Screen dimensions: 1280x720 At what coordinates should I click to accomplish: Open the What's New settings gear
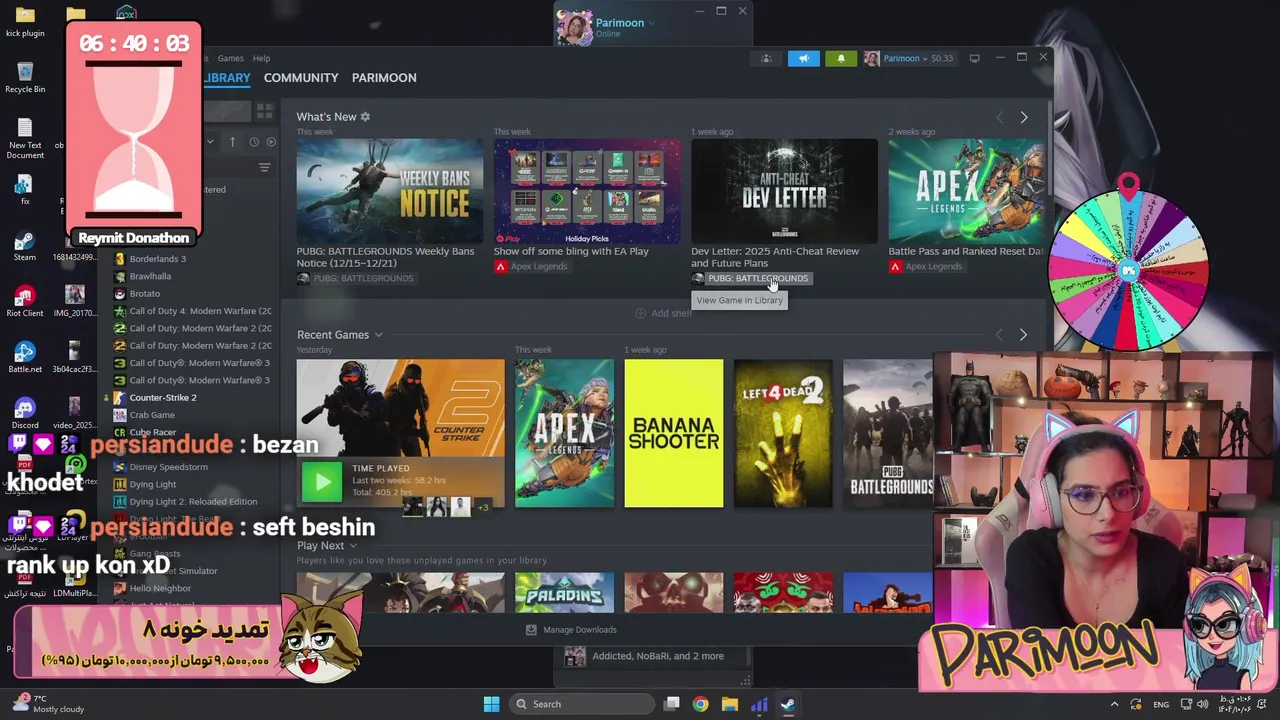tap(365, 117)
